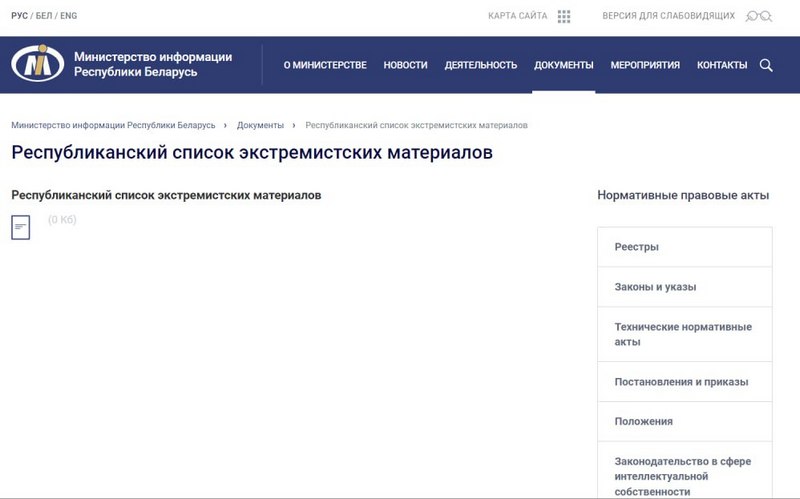The height and width of the screenshot is (499, 800).
Task: Click the Министерство информации breadcrumb link
Action: click(113, 125)
